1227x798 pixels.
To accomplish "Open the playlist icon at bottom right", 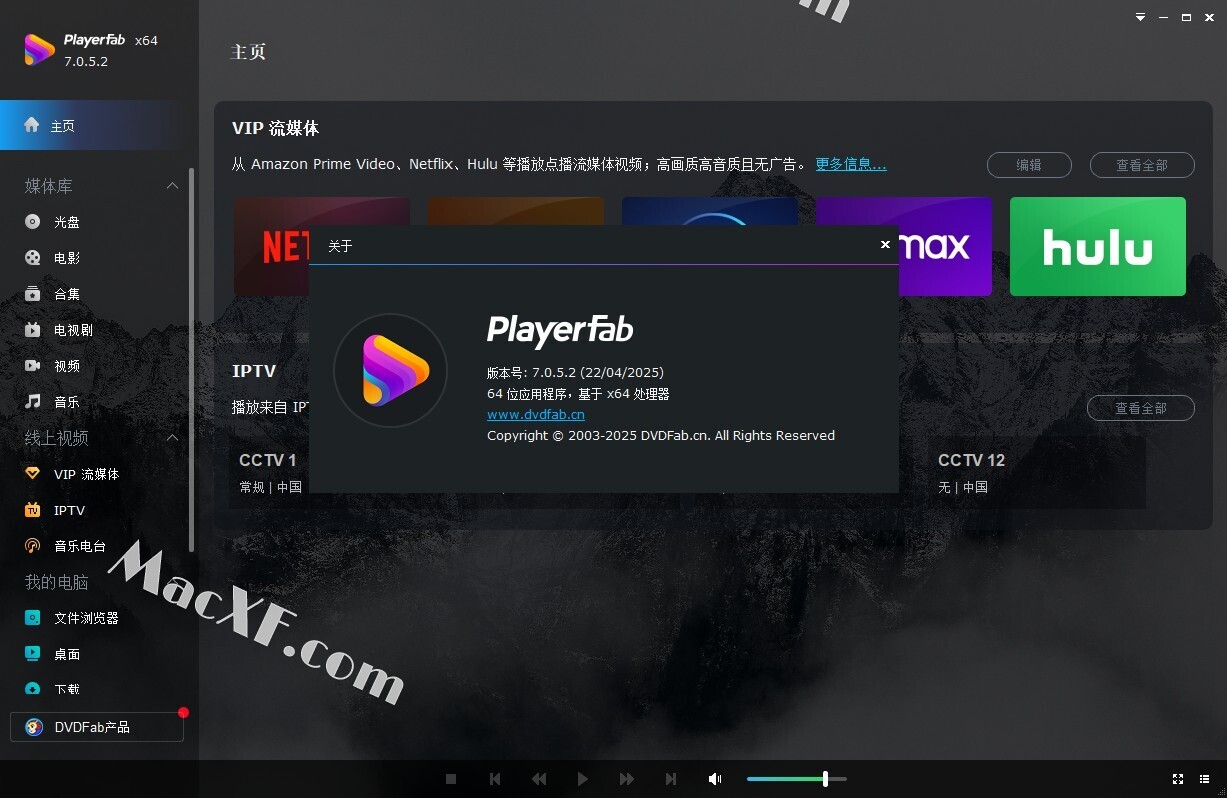I will click(x=1205, y=779).
